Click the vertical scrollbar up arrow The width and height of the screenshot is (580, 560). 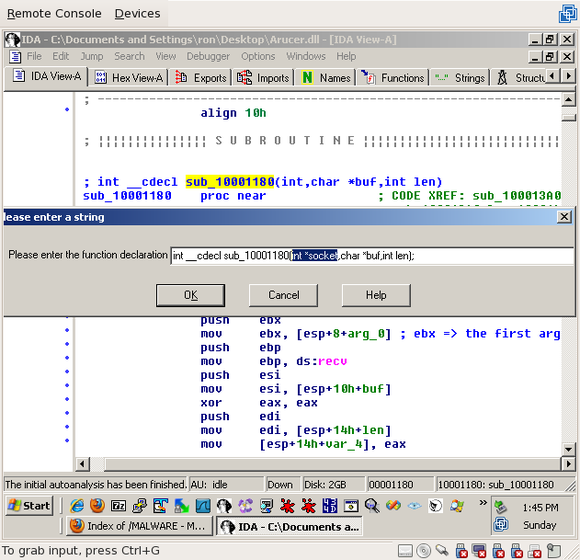(x=569, y=100)
